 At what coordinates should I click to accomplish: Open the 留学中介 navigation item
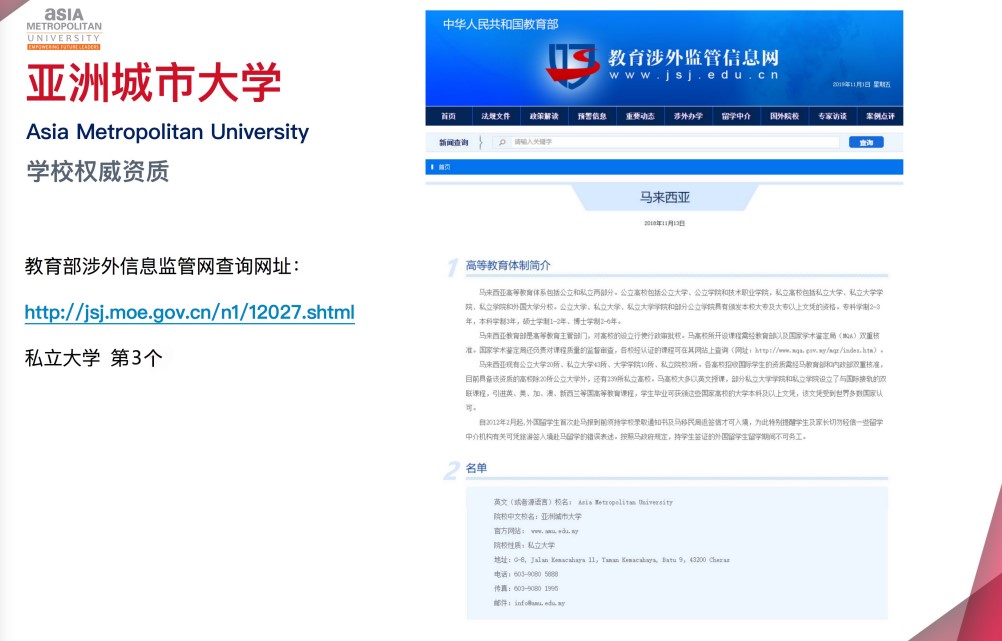736,116
